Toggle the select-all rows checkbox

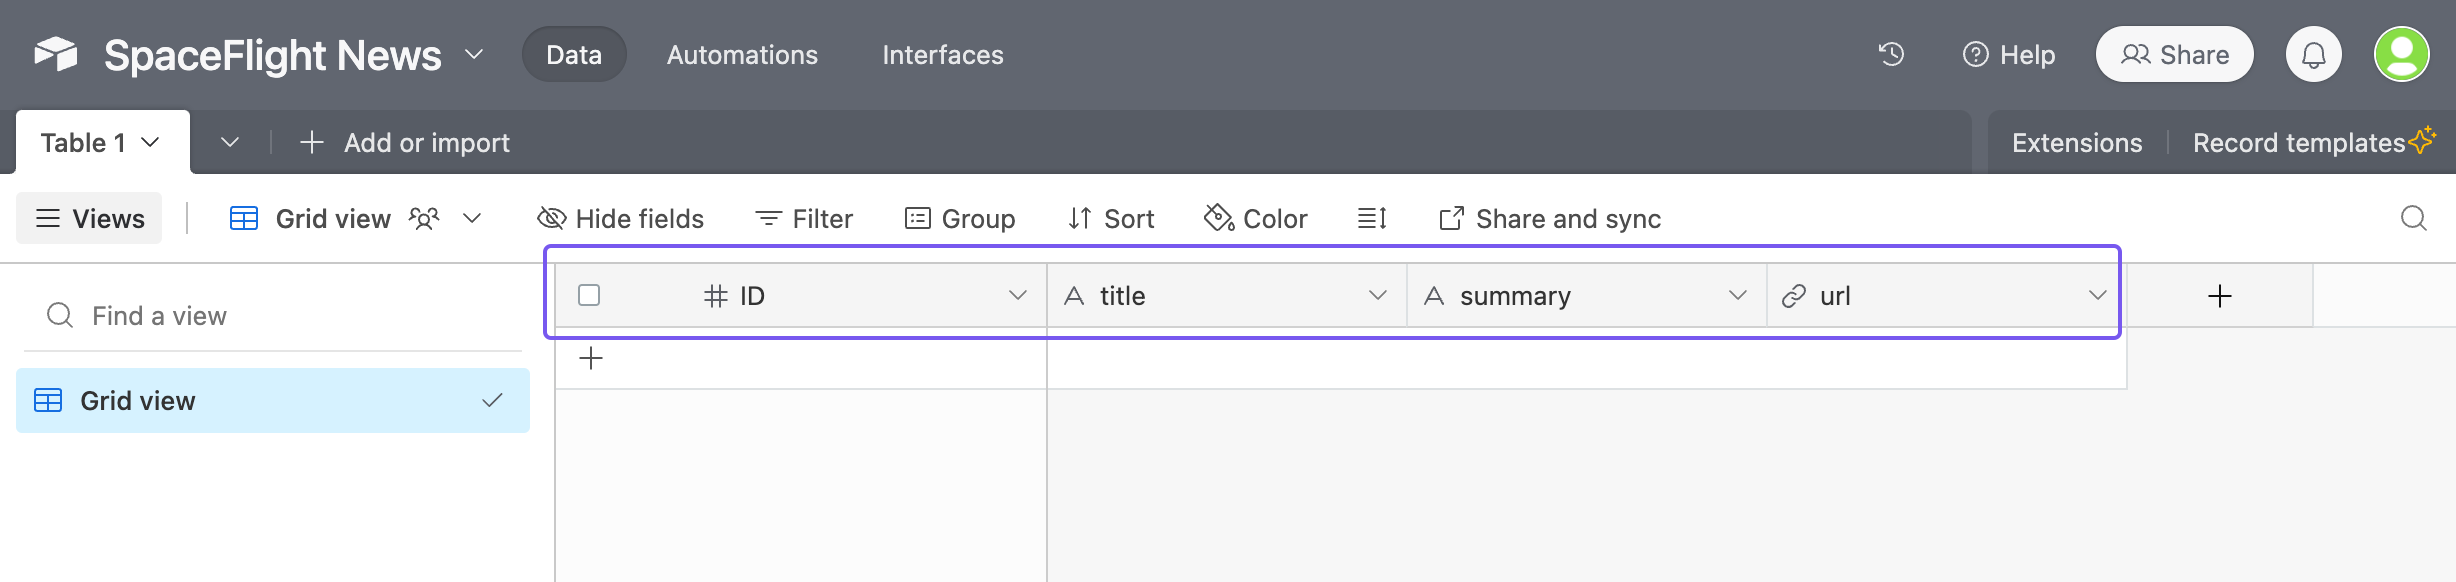click(589, 295)
